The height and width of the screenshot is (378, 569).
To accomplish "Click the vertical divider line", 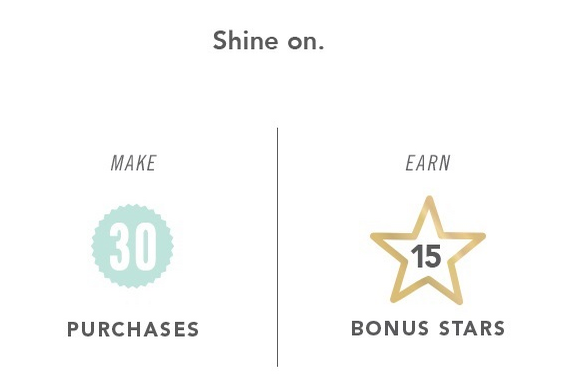I will 278,247.
